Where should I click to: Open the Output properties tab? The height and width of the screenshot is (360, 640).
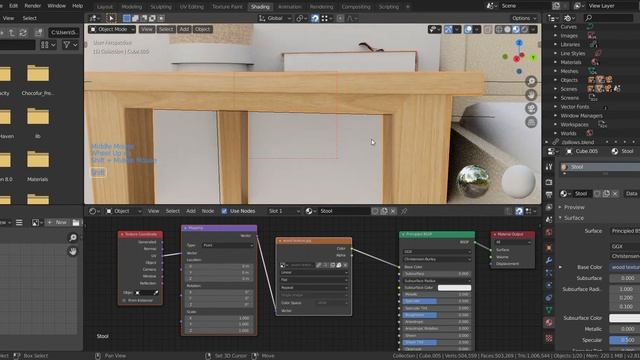549,195
